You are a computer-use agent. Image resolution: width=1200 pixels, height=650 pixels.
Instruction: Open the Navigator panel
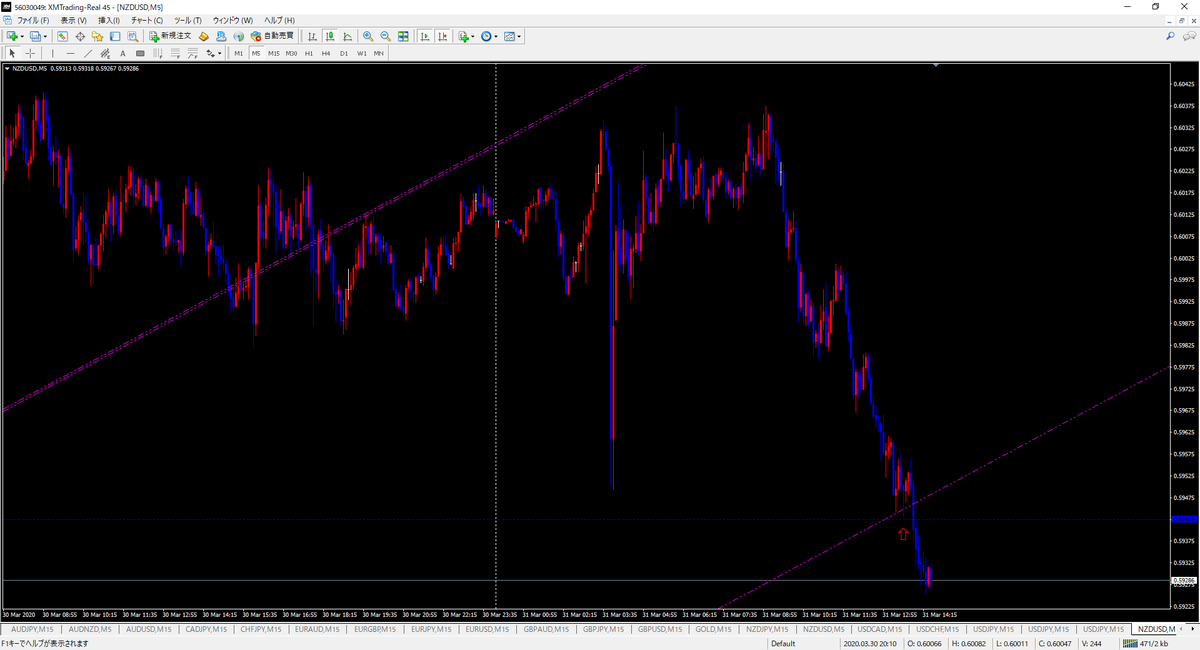pyautogui.click(x=97, y=36)
